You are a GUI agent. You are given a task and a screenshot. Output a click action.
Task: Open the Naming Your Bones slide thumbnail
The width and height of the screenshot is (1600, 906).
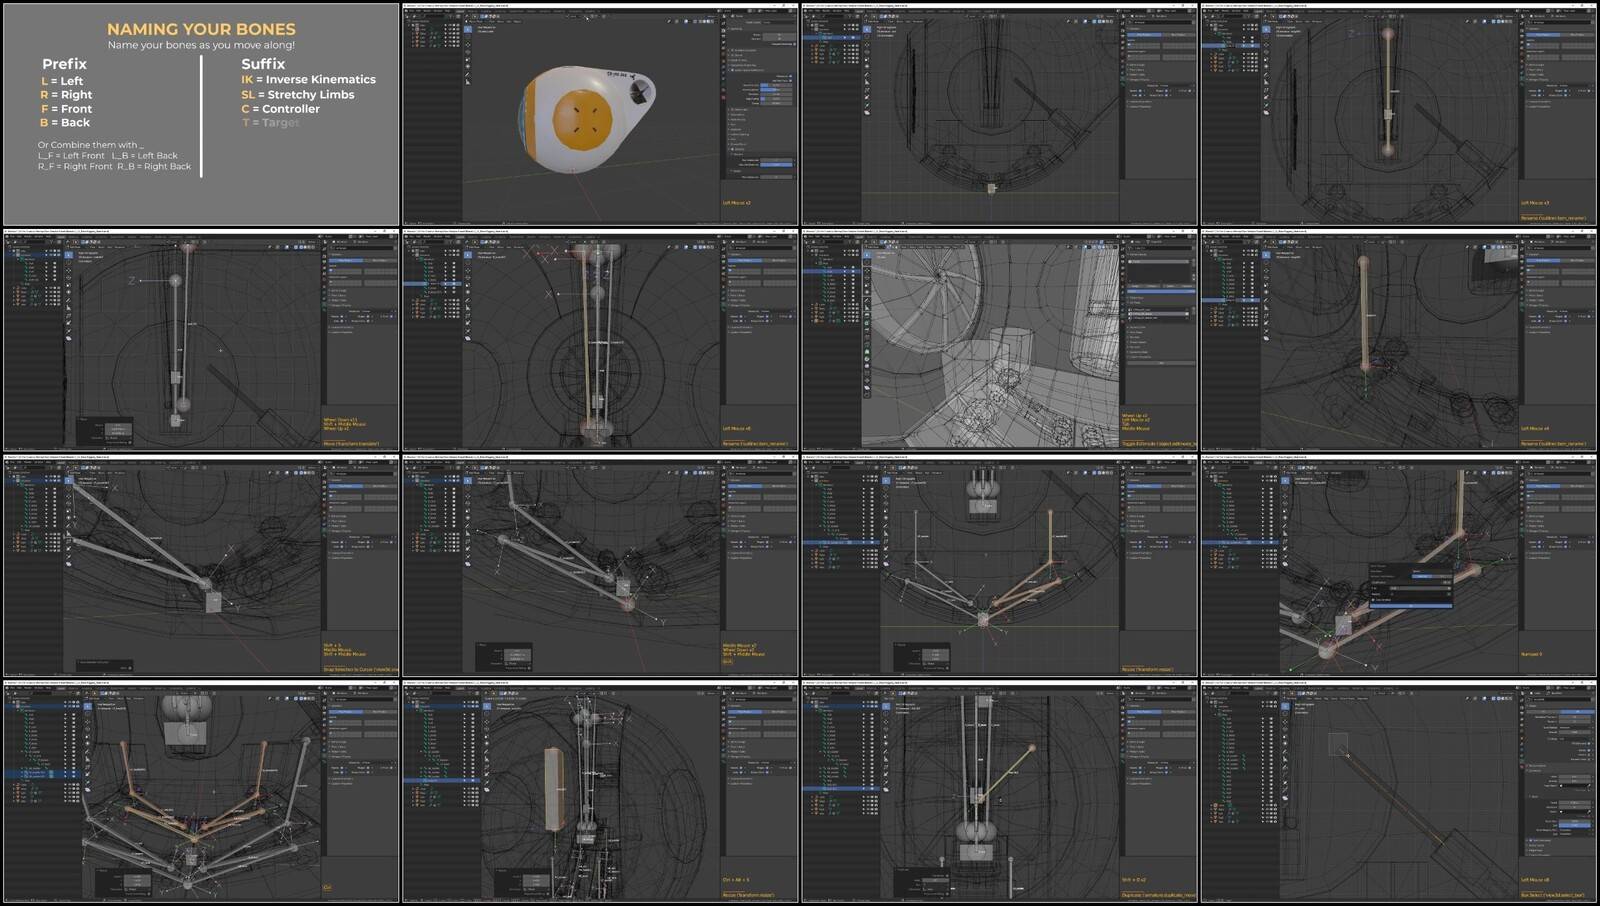(201, 114)
